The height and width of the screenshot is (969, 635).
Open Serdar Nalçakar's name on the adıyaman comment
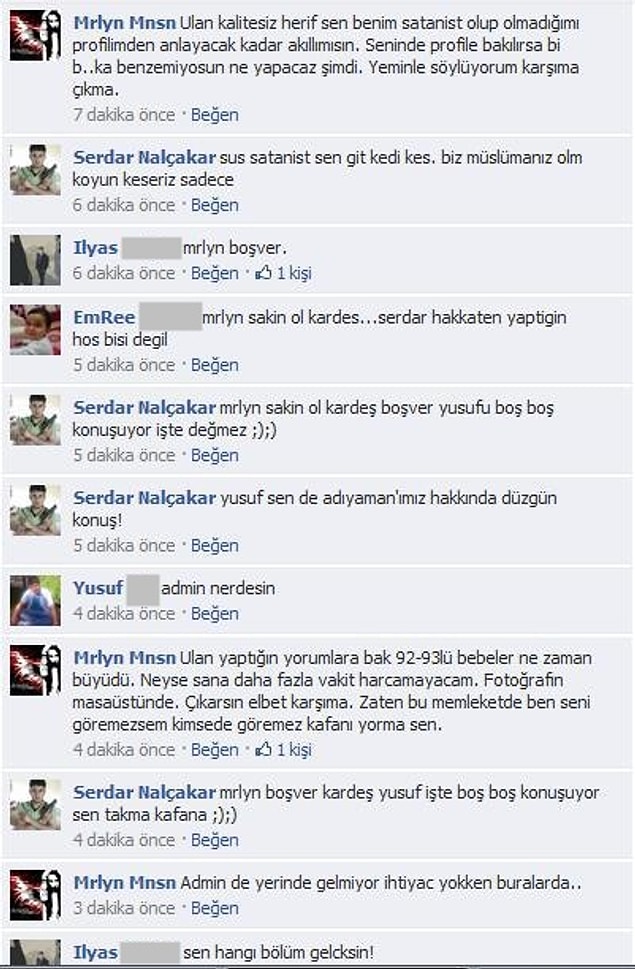pyautogui.click(x=145, y=497)
